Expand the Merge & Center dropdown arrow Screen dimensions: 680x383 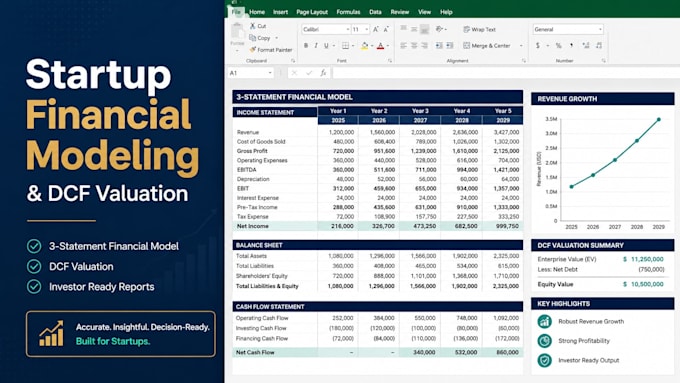tap(521, 46)
